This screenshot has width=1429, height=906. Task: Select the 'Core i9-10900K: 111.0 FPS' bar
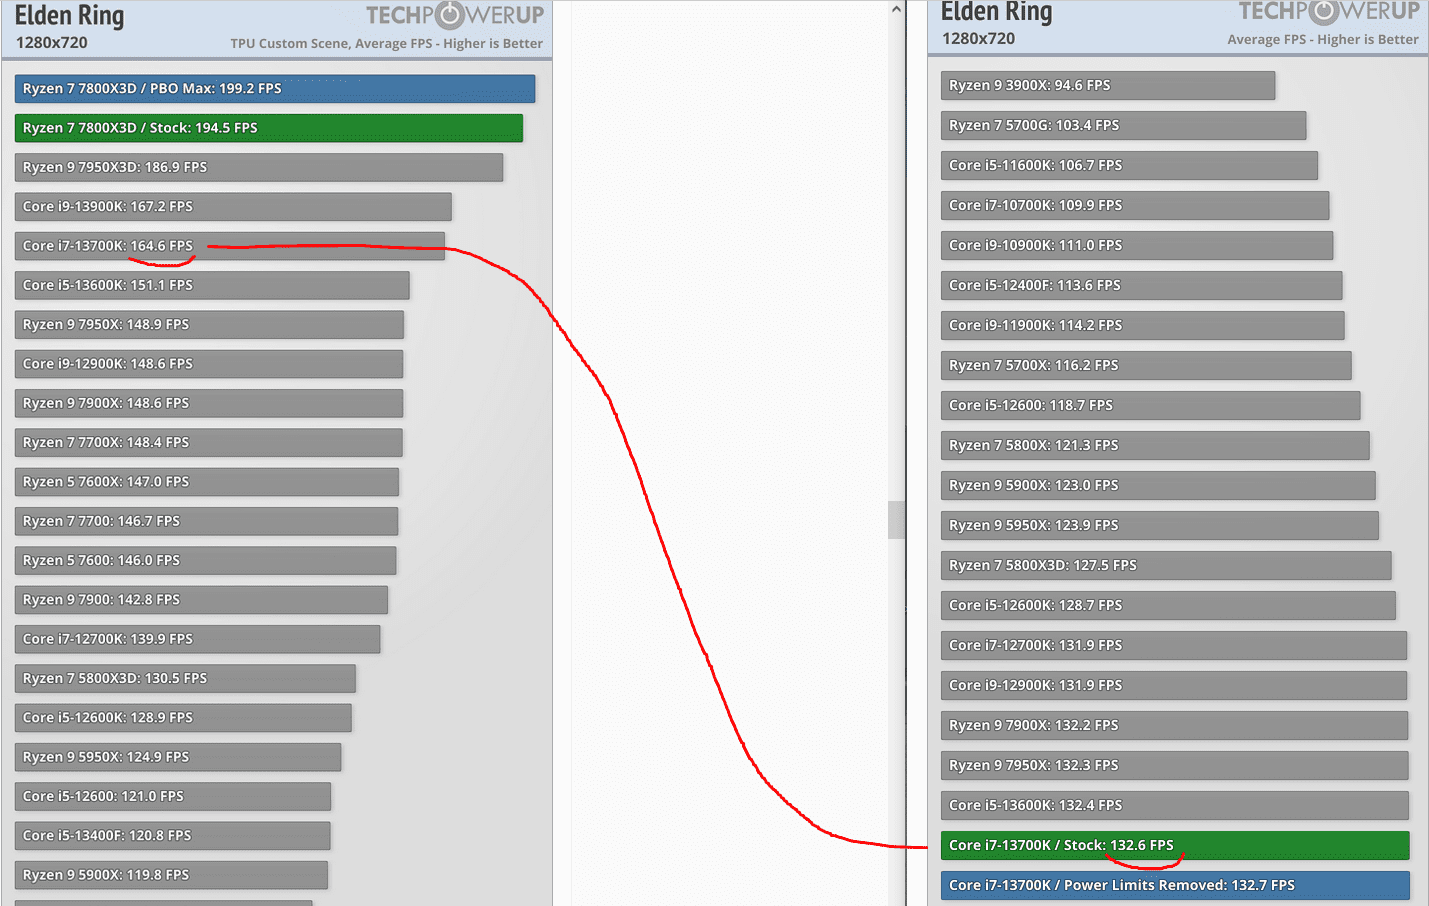coord(1137,245)
